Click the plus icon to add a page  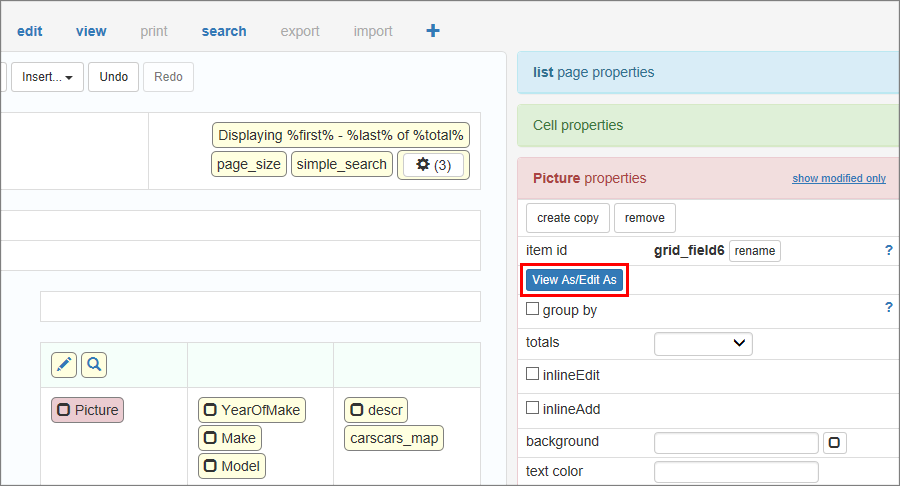[x=433, y=31]
